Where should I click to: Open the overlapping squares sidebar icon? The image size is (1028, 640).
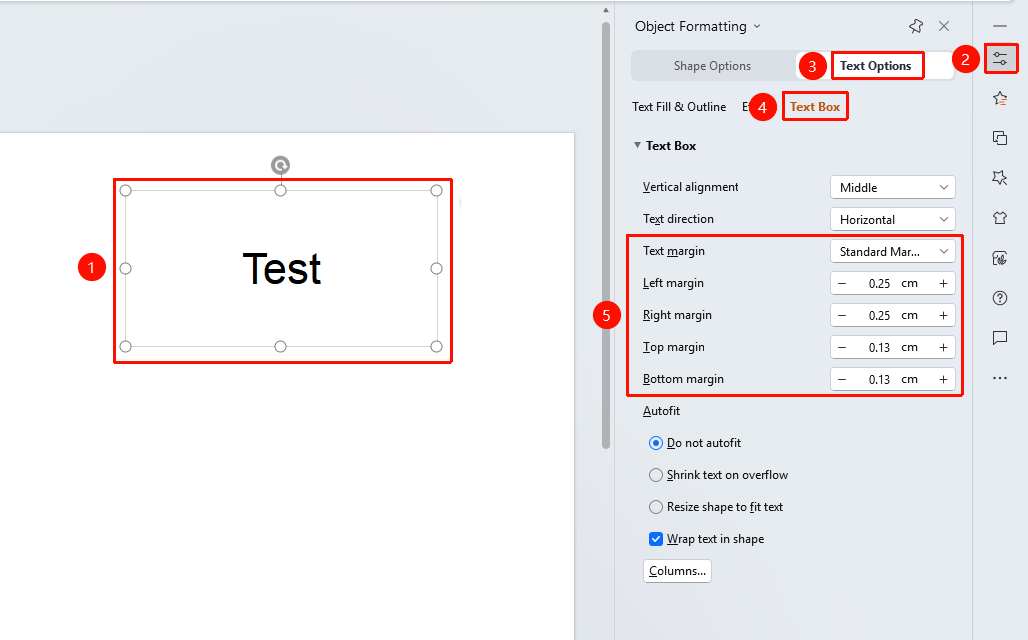point(1000,138)
